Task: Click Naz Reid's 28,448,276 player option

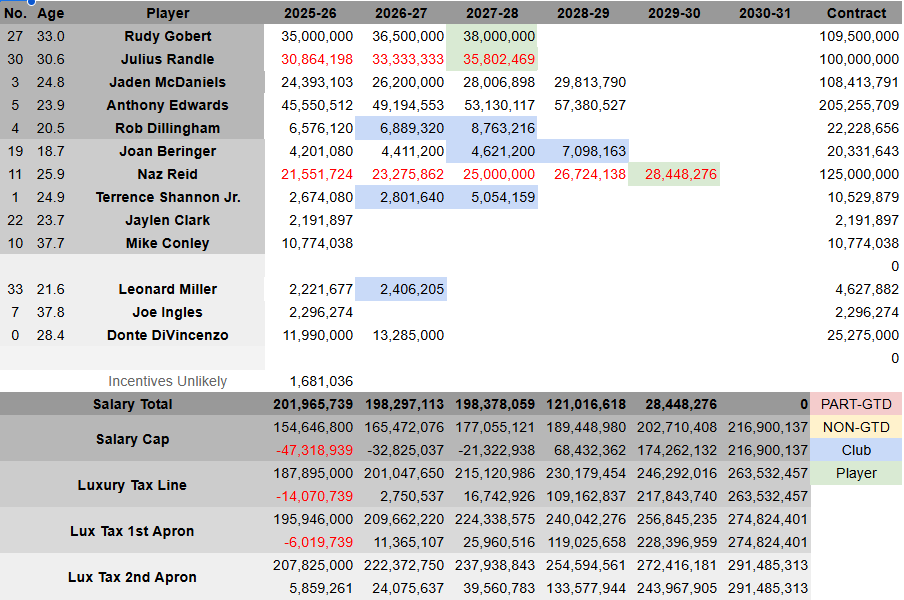Action: 675,174
